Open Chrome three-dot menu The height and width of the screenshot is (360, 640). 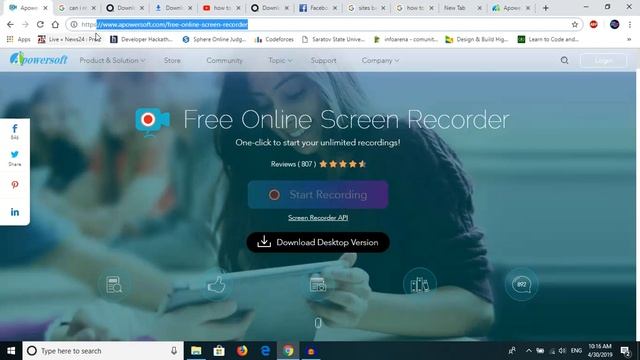pyautogui.click(x=630, y=24)
